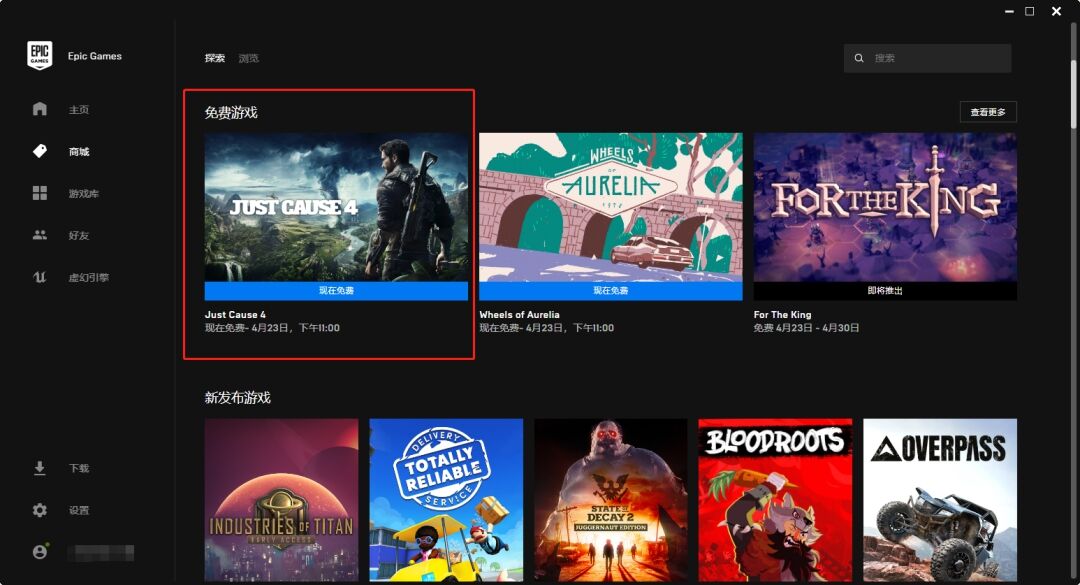Open 游戏库 label in sidebar
The width and height of the screenshot is (1080, 585).
(83, 194)
